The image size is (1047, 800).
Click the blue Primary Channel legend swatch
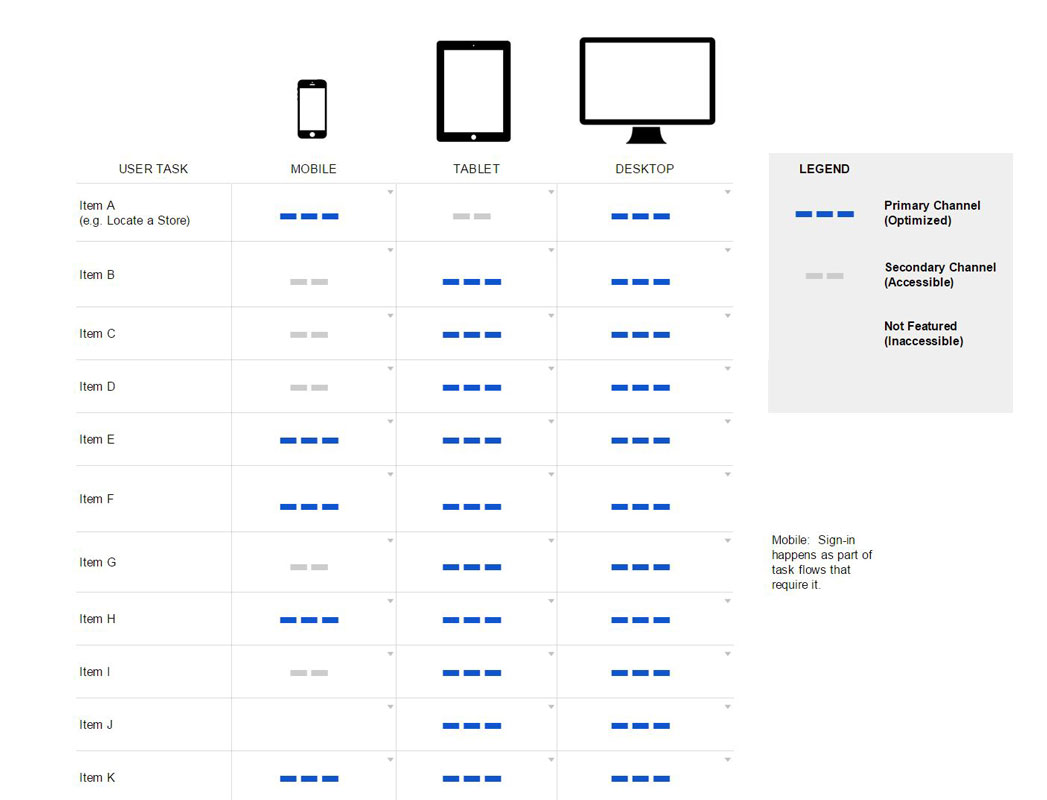(x=824, y=214)
